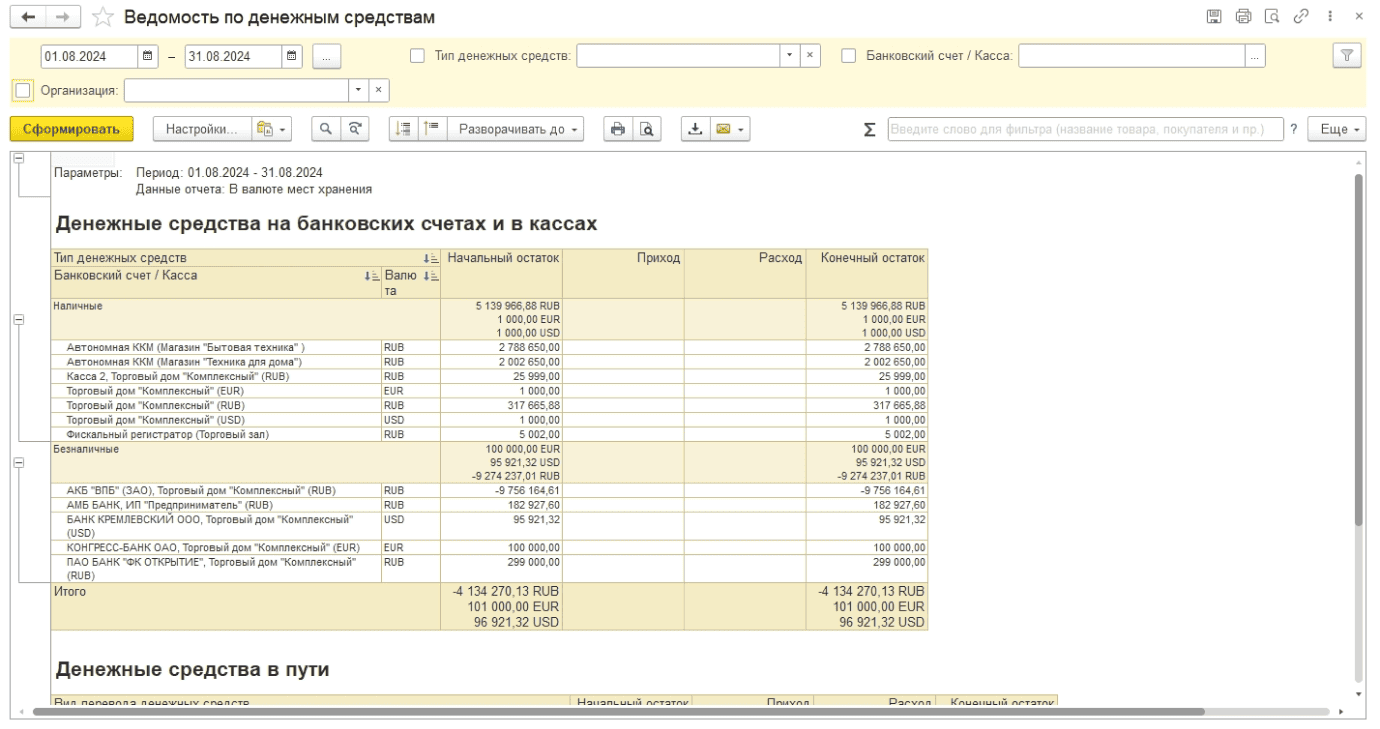The height and width of the screenshot is (729, 1380).
Task: Click the end date field 31.08.2024
Action: tap(233, 56)
